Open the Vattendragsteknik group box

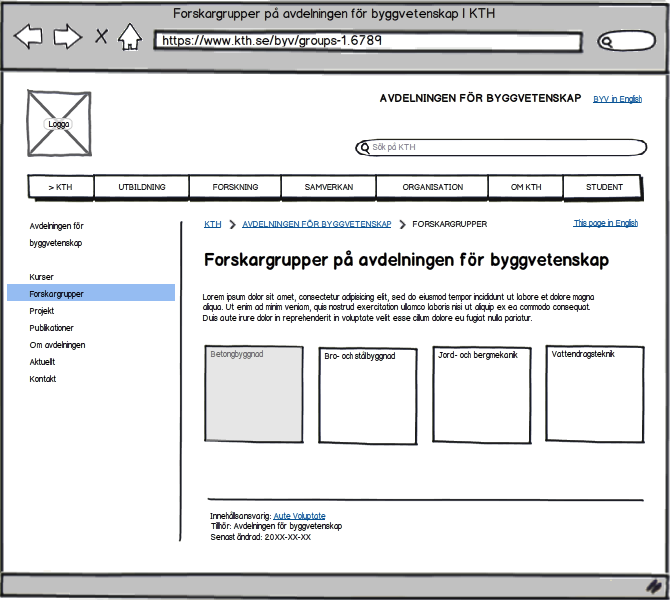click(595, 394)
